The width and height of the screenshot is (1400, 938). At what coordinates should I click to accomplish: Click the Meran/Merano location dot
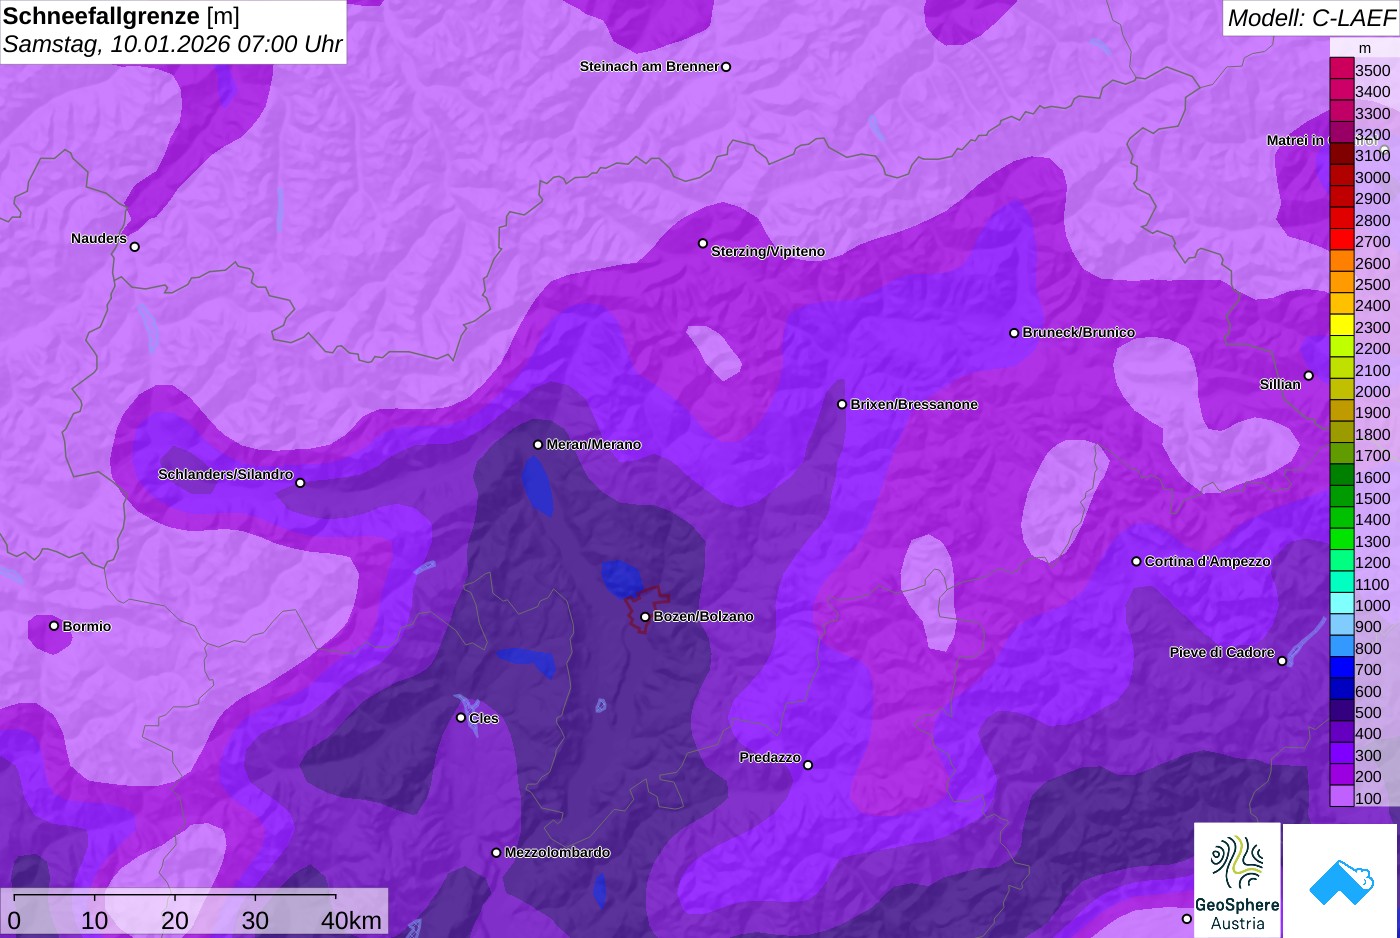click(x=538, y=445)
